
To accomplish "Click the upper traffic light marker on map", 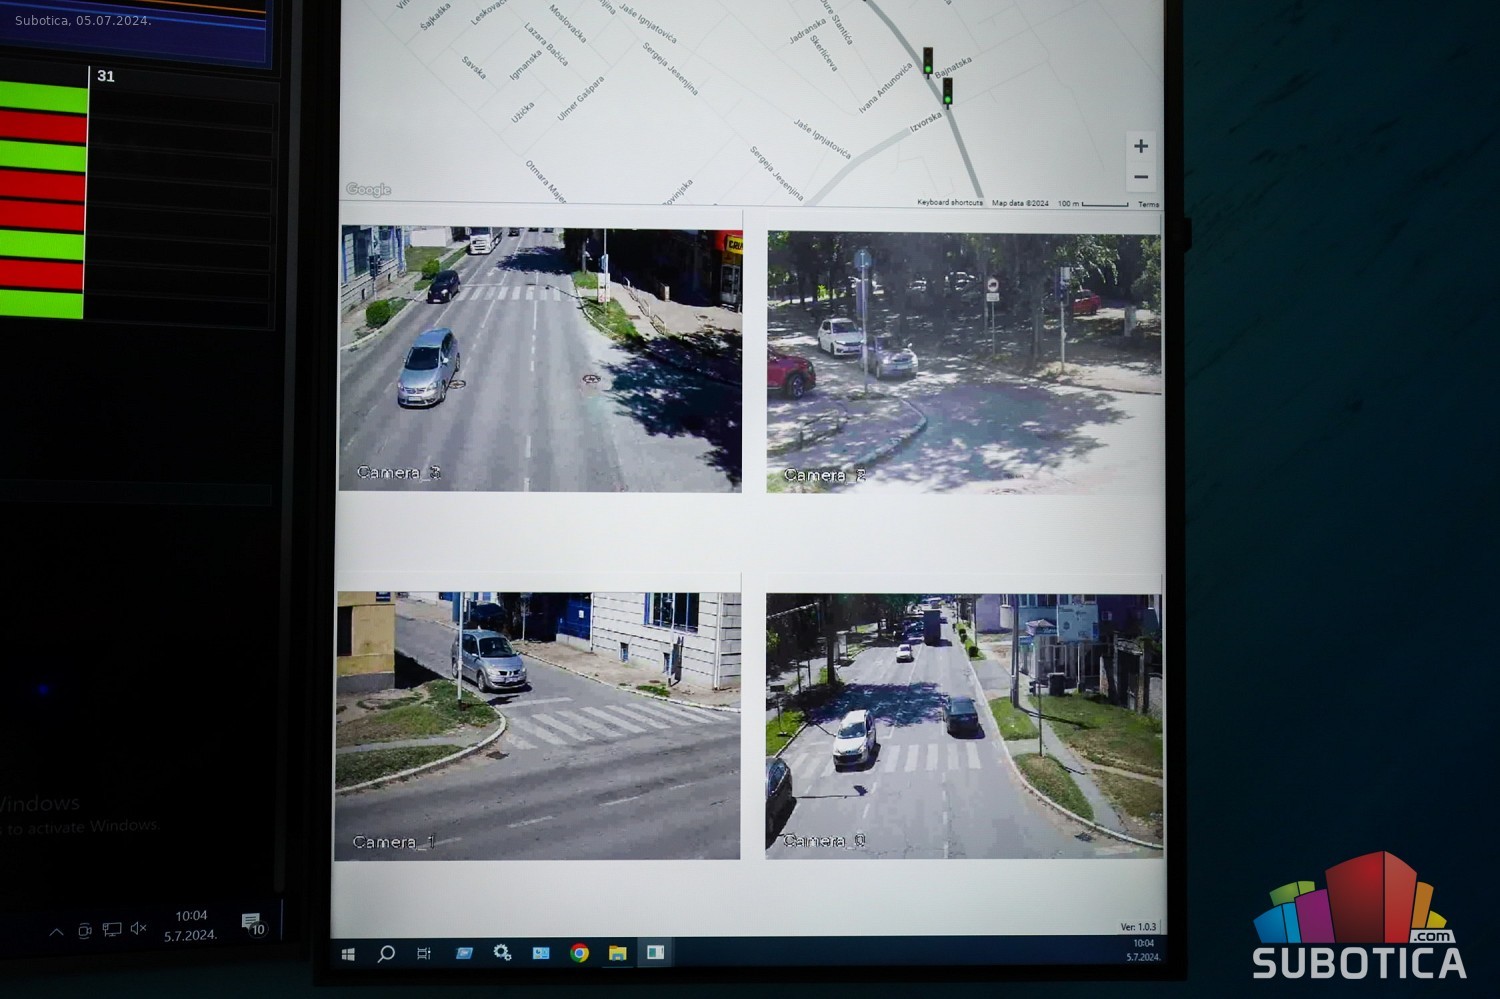I will [x=928, y=61].
